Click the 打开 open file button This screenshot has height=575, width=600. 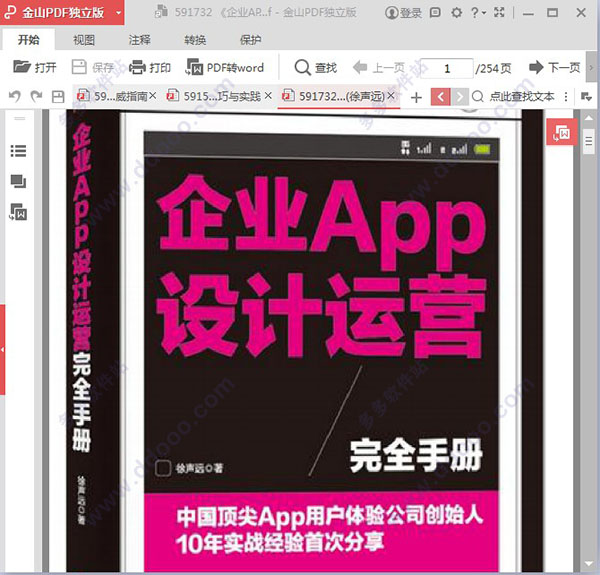tap(35, 68)
